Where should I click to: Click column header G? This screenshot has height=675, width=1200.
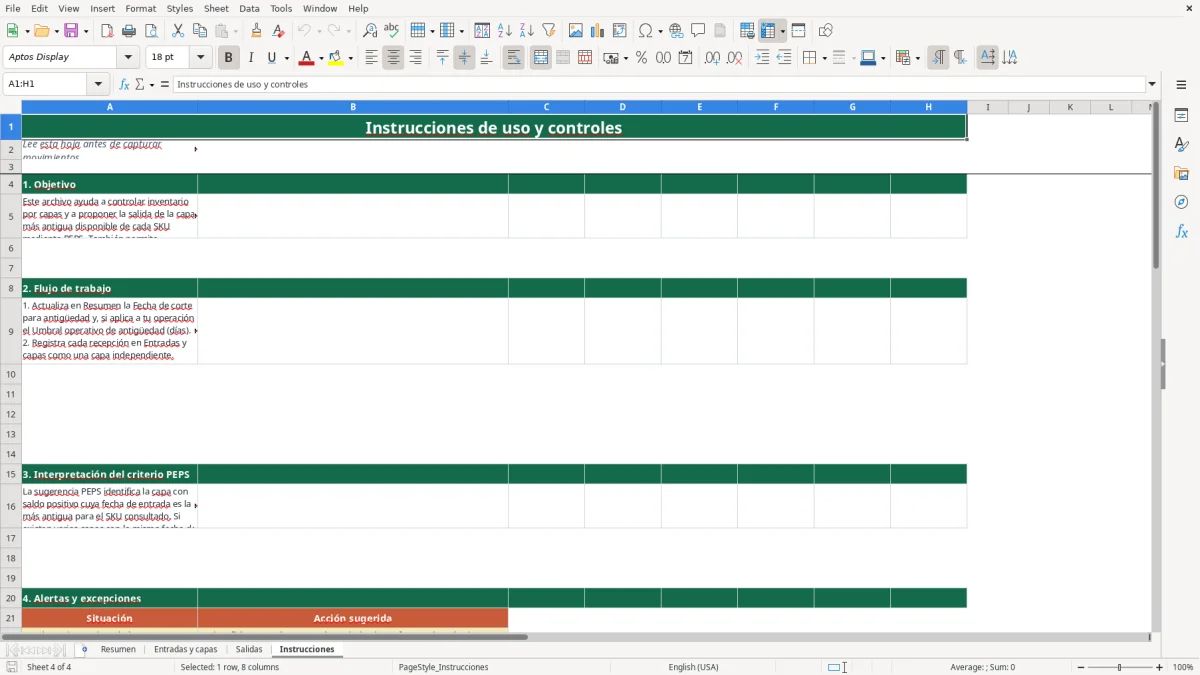[x=852, y=107]
